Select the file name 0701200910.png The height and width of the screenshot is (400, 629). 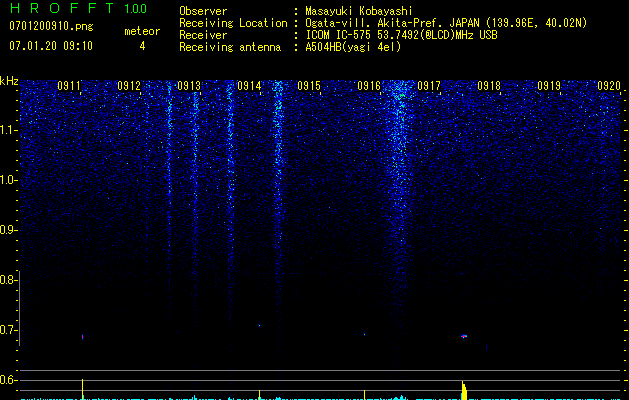[x=51, y=27]
